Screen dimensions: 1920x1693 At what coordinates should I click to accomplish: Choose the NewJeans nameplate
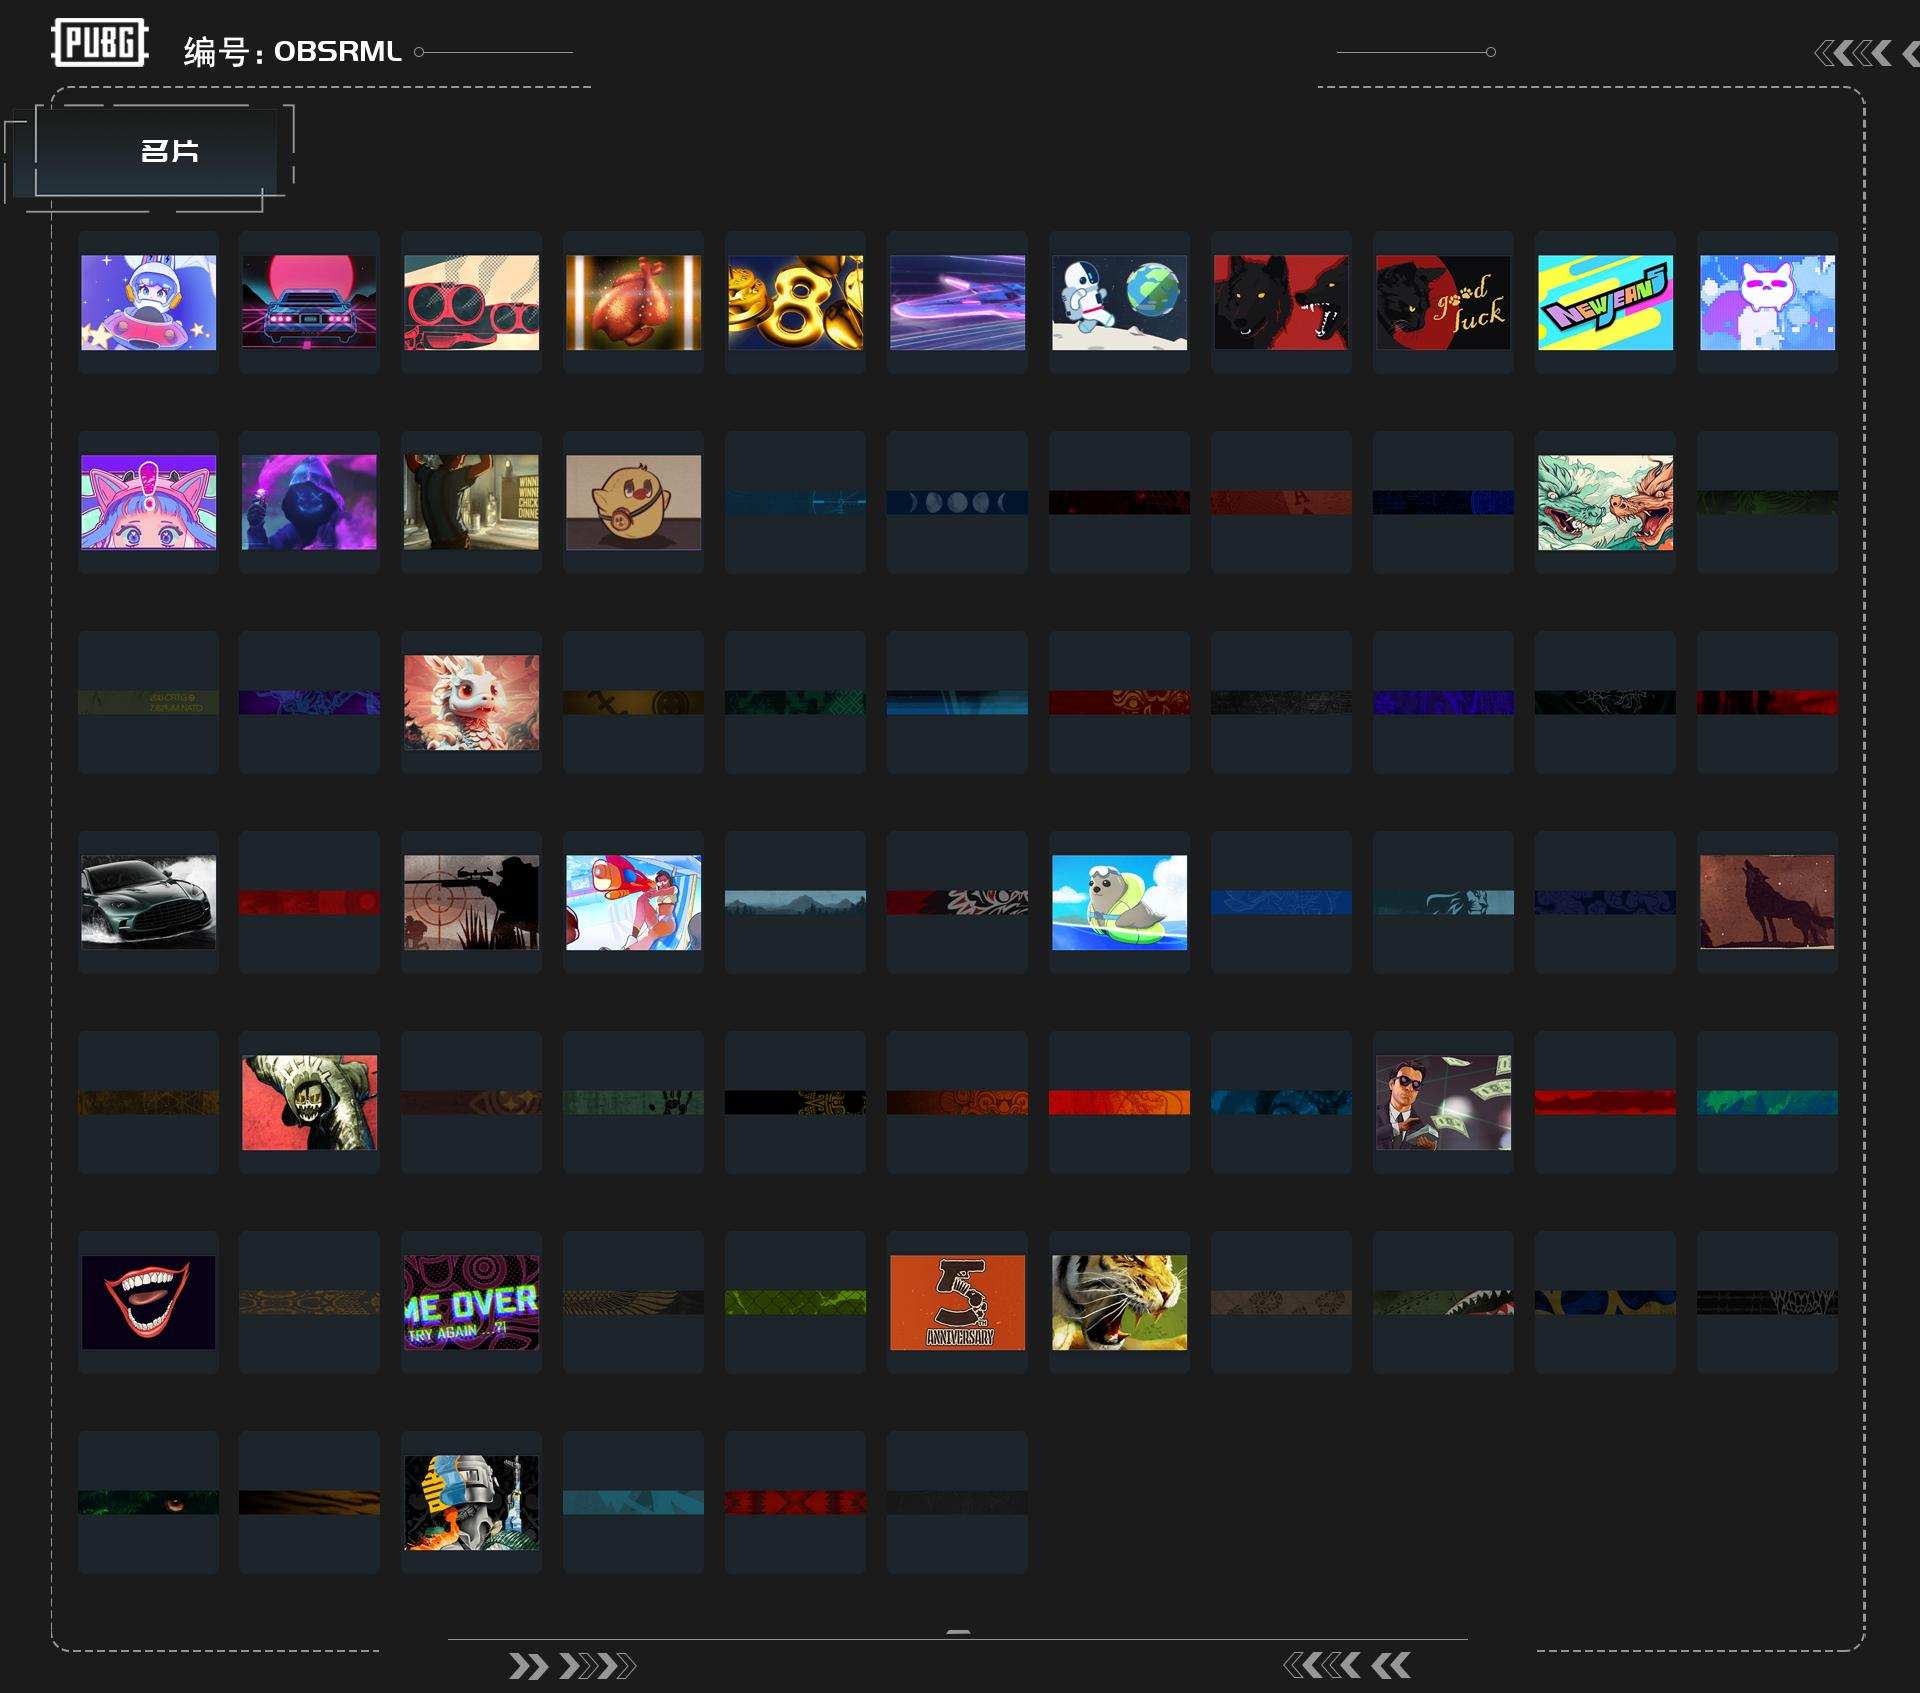click(1605, 302)
